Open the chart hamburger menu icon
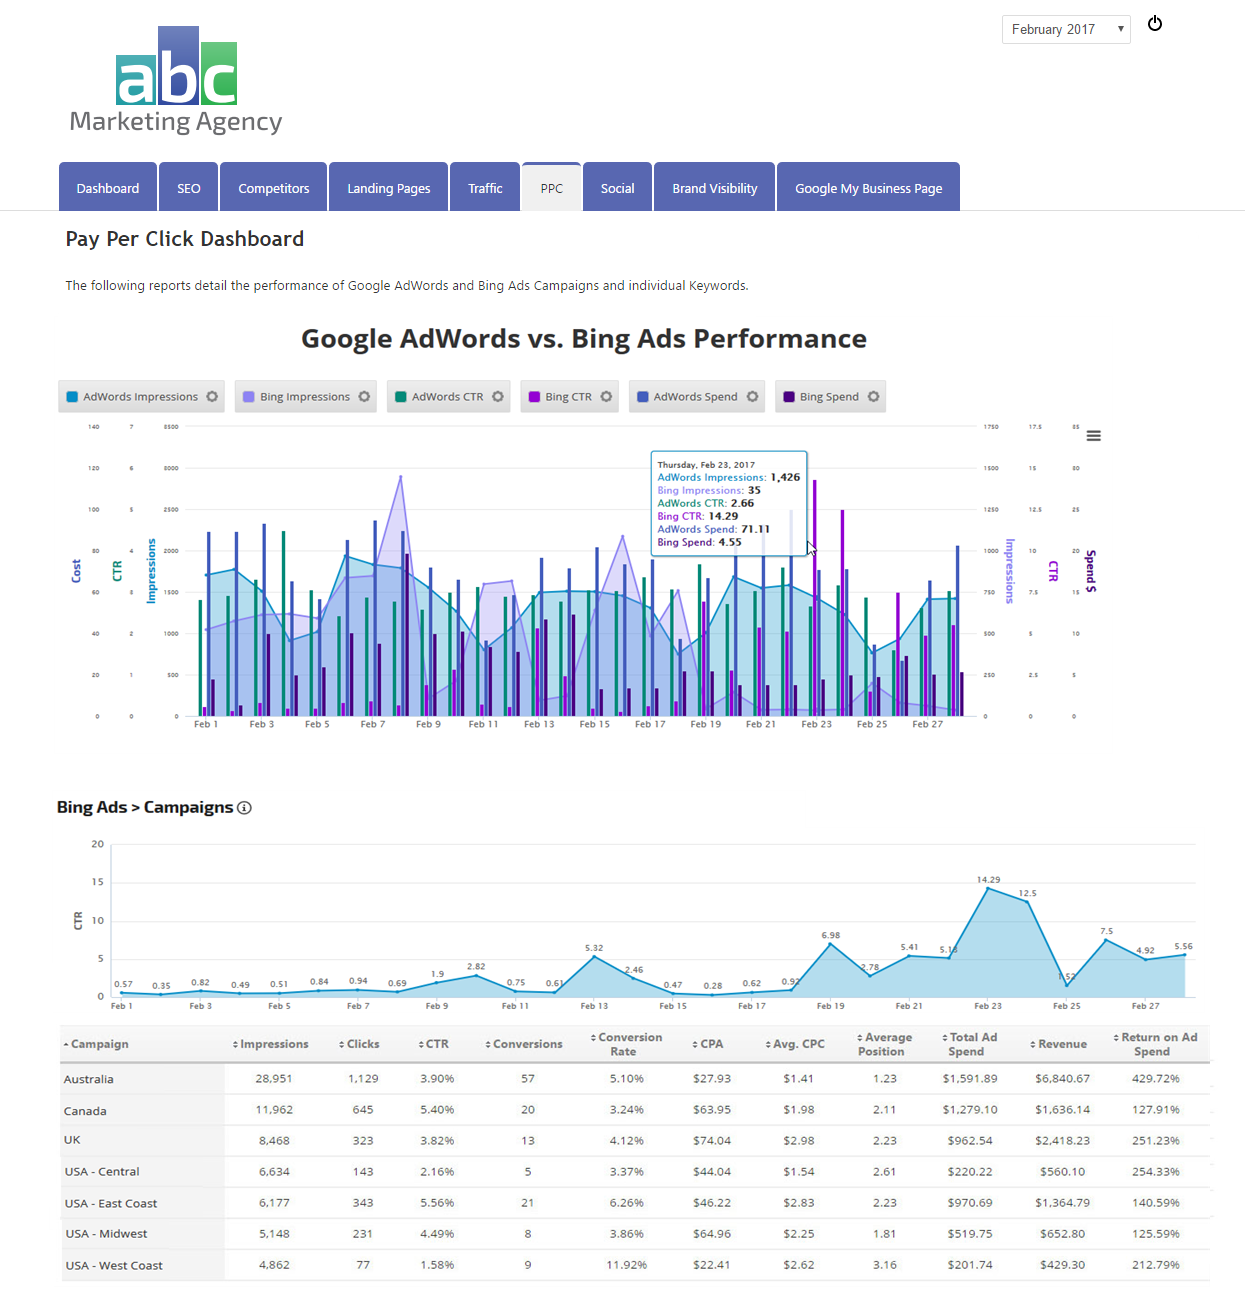The height and width of the screenshot is (1302, 1245). pos(1094,436)
